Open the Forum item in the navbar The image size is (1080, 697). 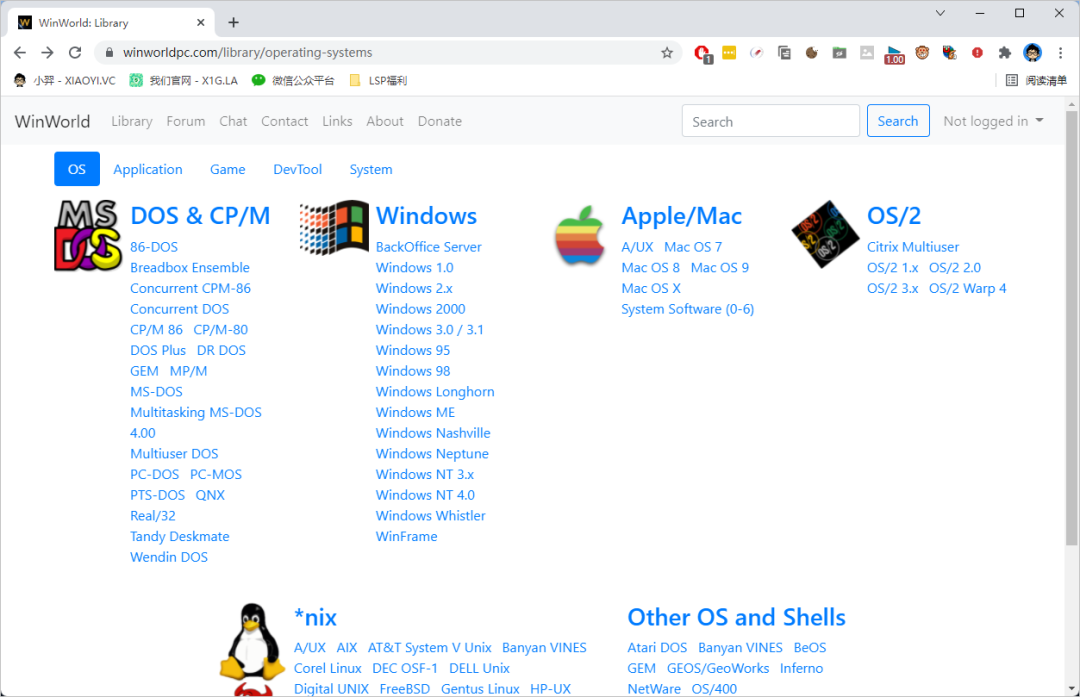click(x=186, y=121)
